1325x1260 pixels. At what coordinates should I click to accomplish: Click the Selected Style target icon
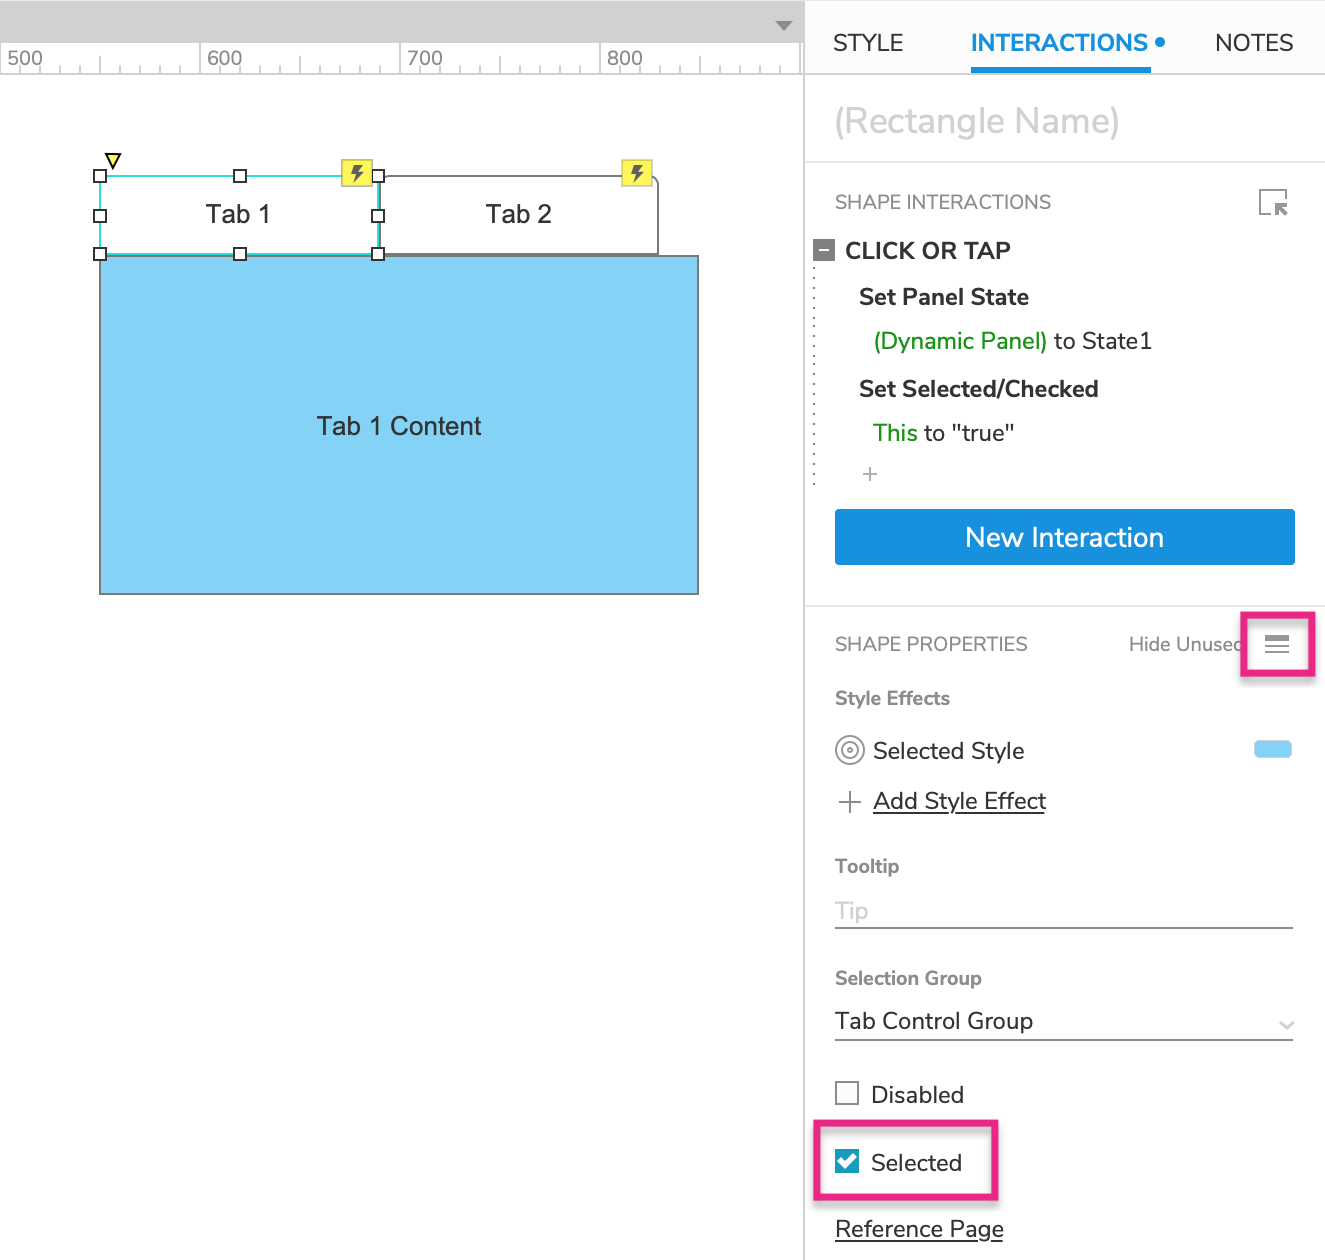pyautogui.click(x=849, y=750)
